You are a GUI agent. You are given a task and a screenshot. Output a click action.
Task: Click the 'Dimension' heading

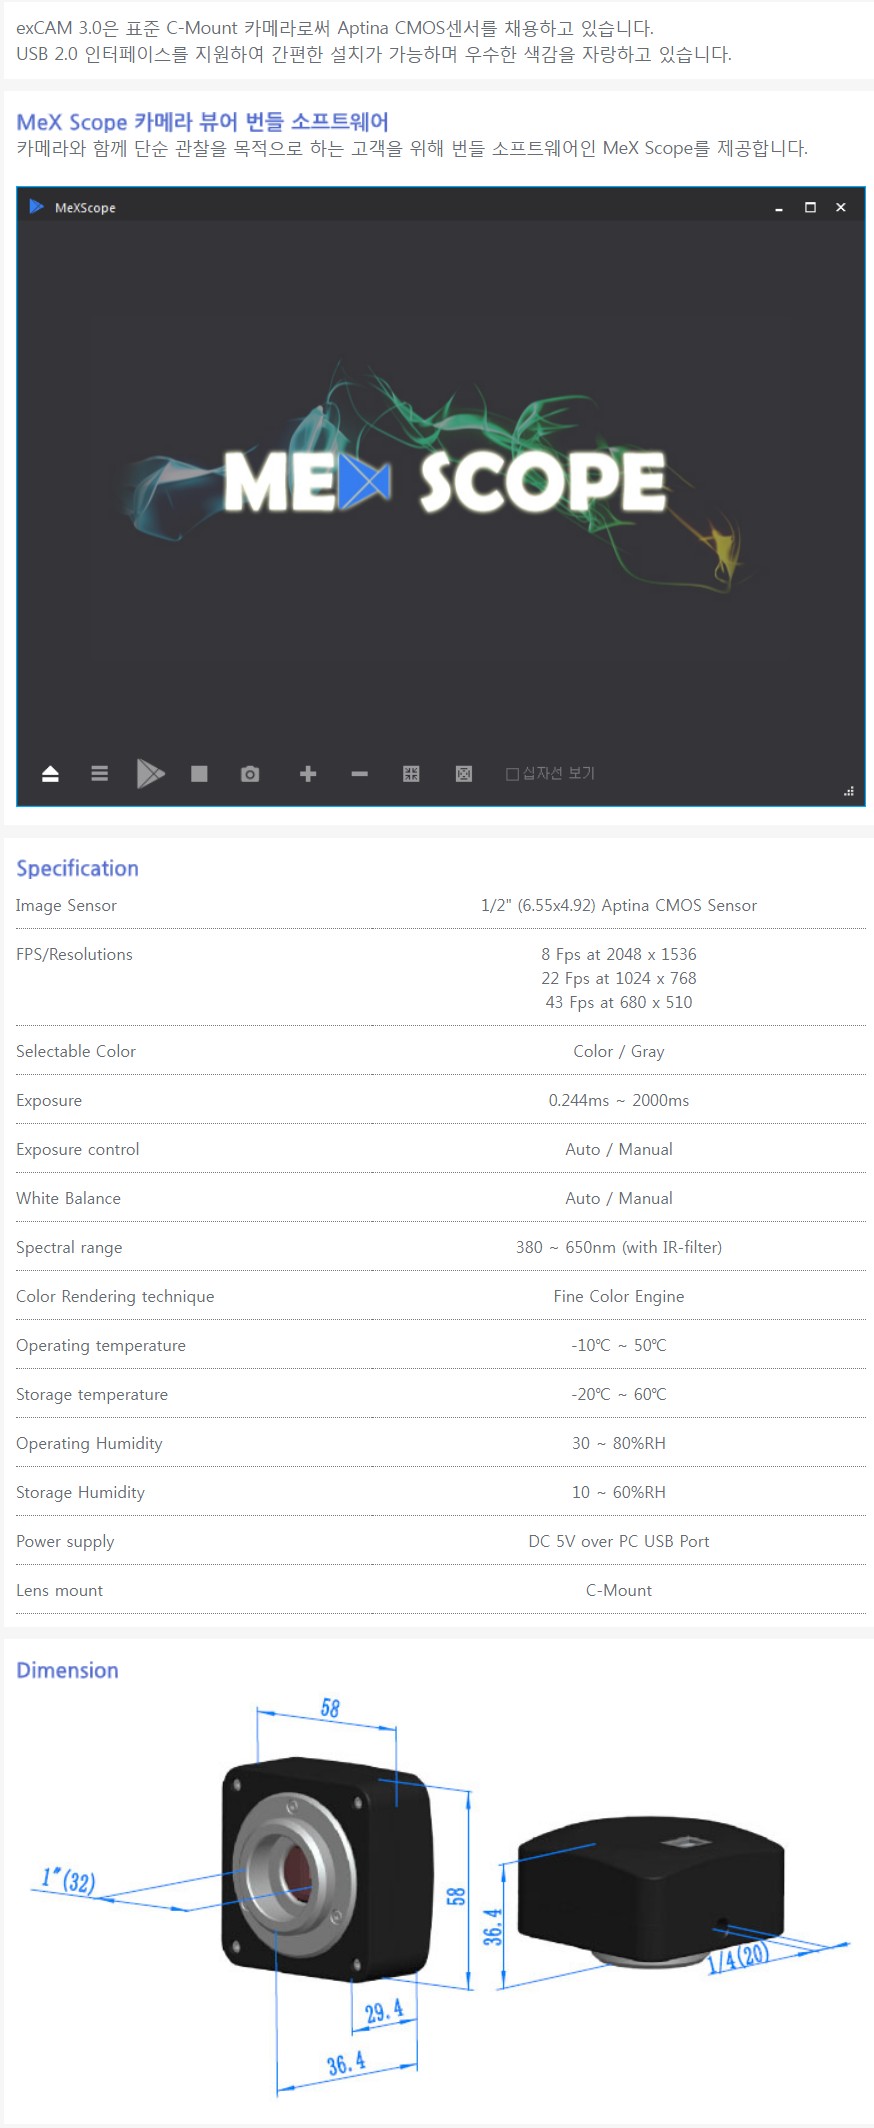67,1670
